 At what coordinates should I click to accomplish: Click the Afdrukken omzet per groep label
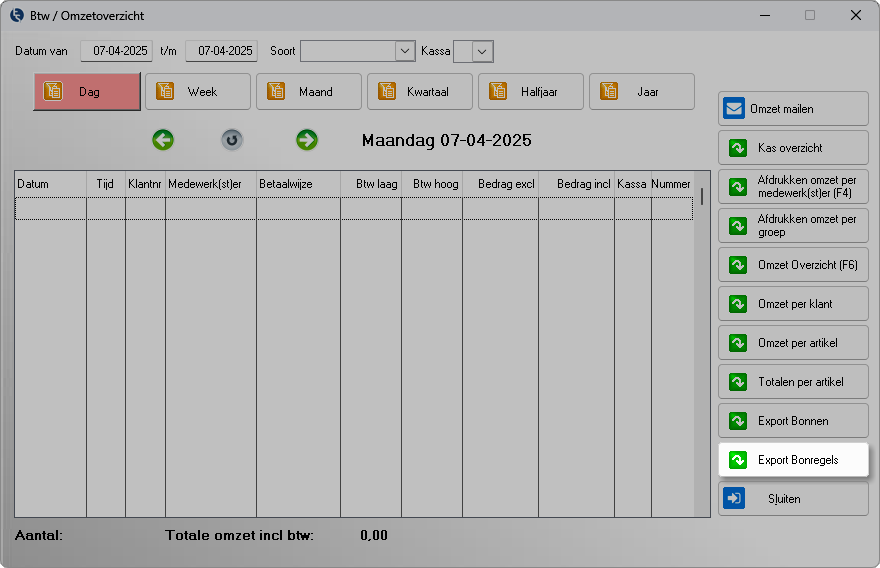pyautogui.click(x=806, y=226)
